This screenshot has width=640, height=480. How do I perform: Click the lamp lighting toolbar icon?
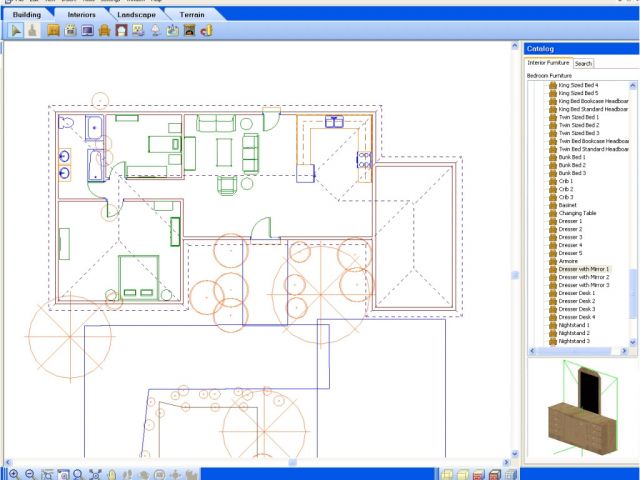pyautogui.click(x=155, y=31)
